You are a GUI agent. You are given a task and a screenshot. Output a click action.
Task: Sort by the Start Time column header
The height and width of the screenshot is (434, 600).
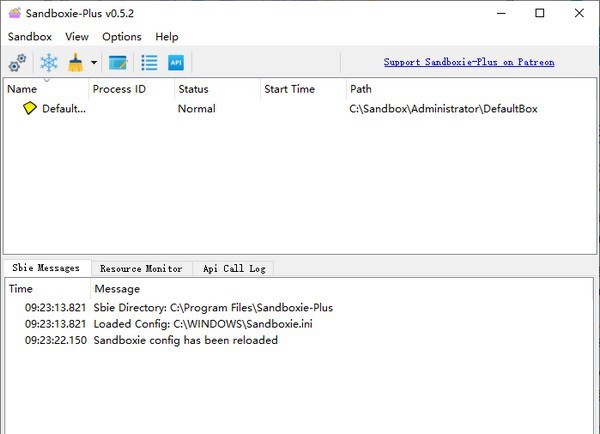303,89
